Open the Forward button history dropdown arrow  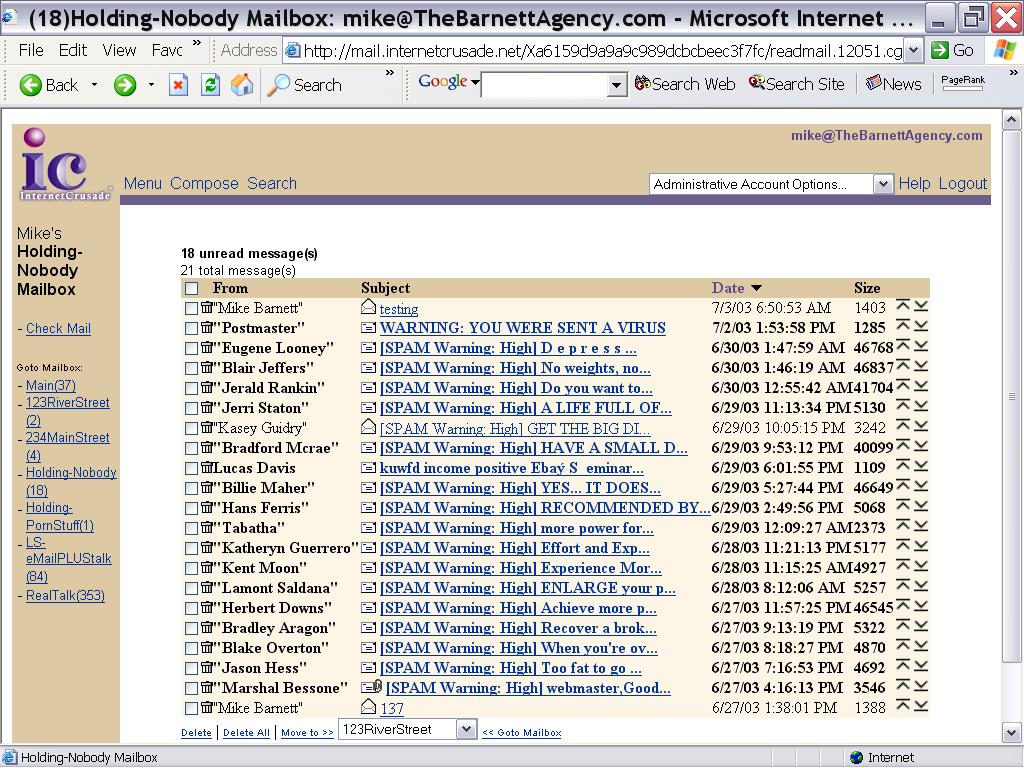152,85
